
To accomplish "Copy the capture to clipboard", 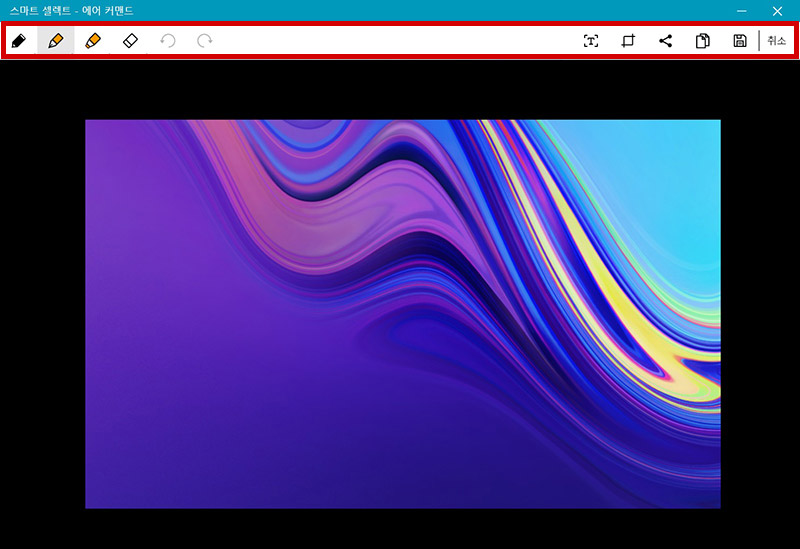I will 702,41.
